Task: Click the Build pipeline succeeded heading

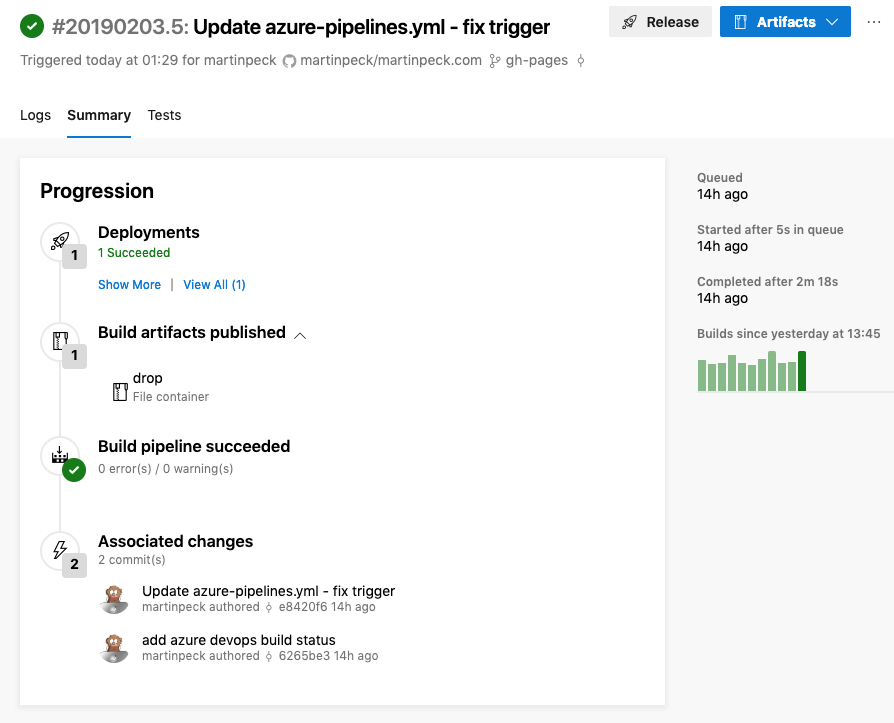Action: point(194,446)
